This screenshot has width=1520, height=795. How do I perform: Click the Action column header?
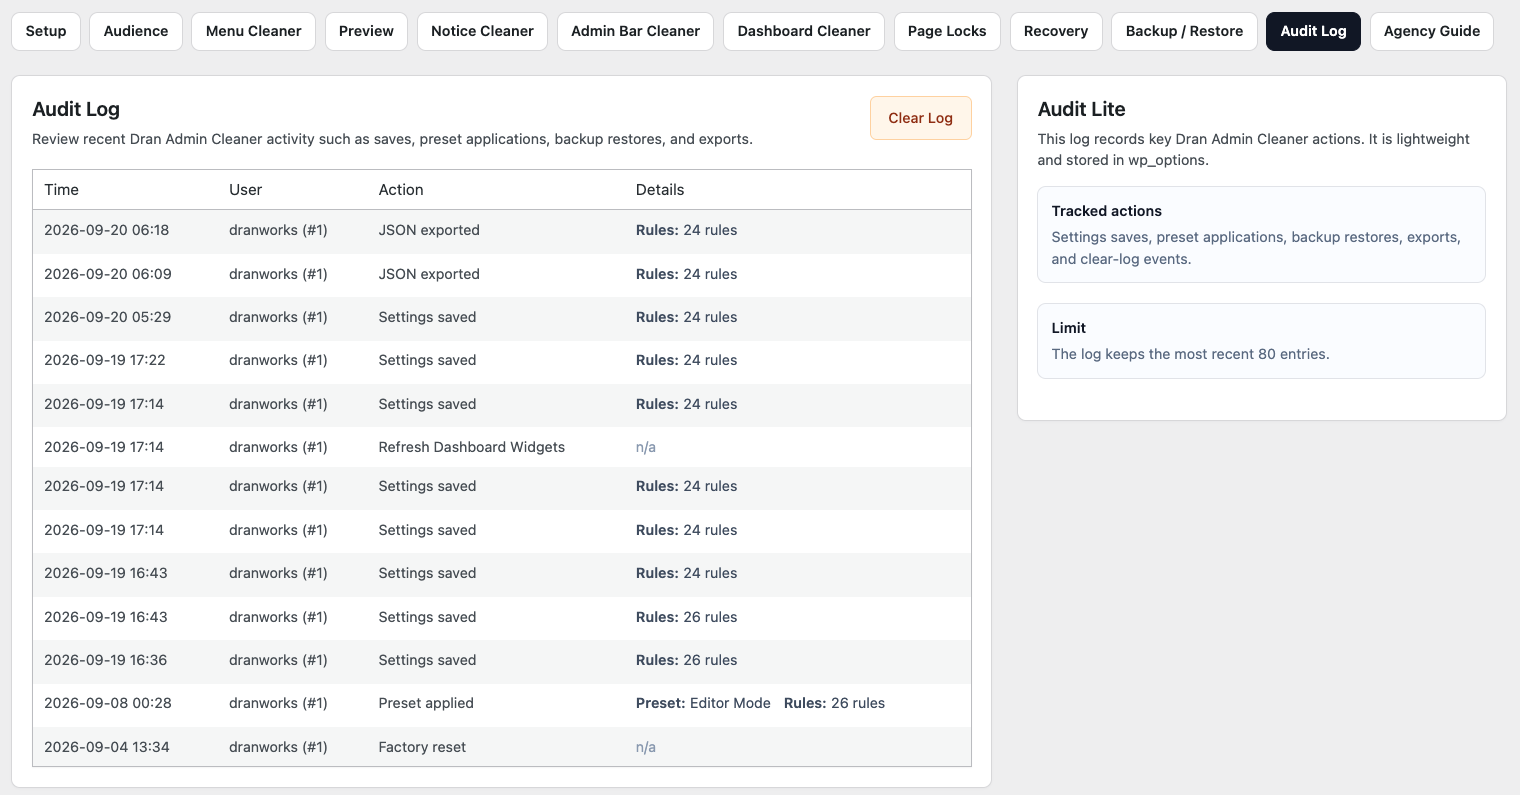(401, 190)
